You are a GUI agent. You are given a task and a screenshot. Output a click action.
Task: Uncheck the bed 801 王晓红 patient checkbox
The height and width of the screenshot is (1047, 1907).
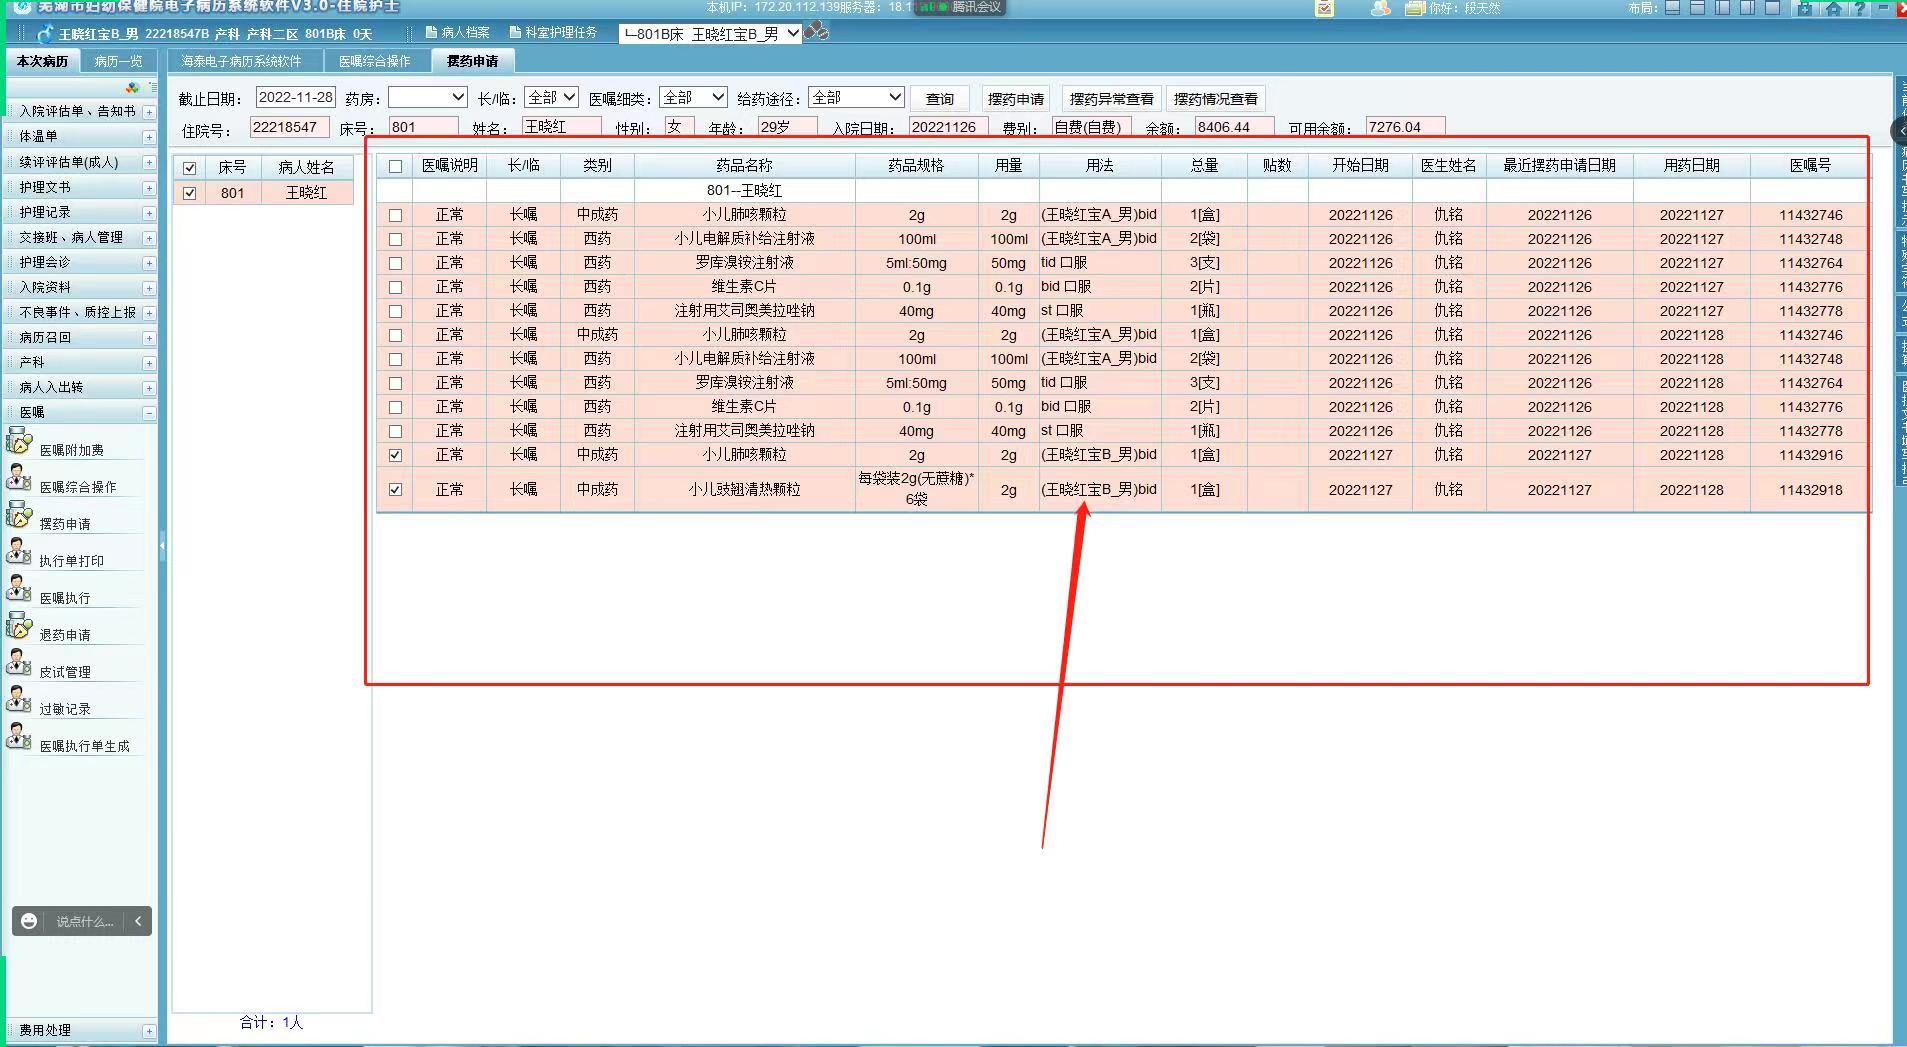[189, 193]
